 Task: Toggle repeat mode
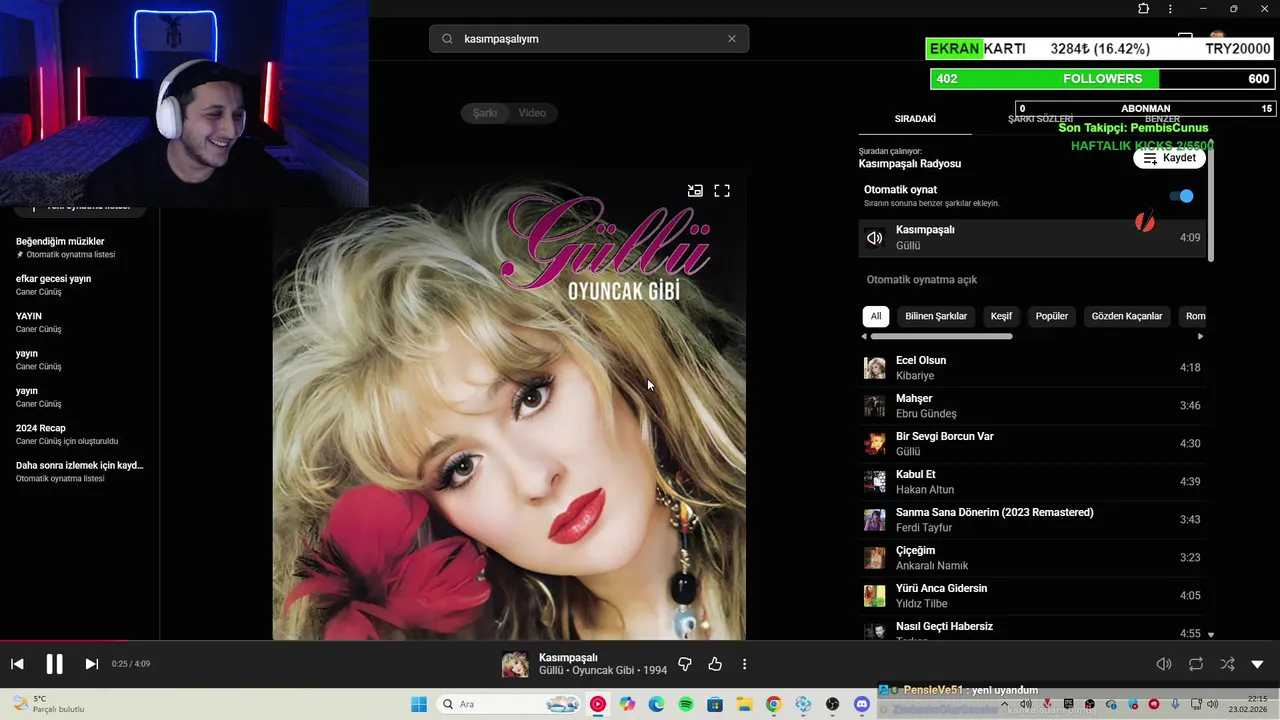[1196, 664]
